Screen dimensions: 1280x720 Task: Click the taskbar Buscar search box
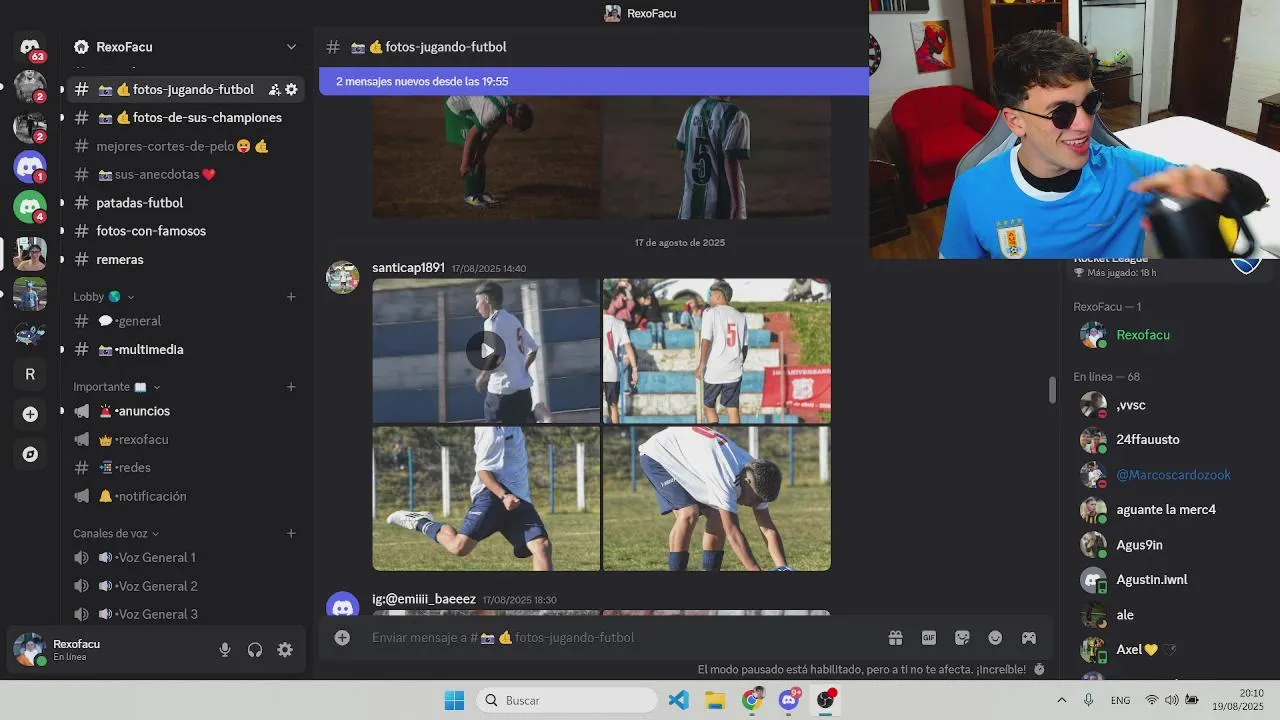(566, 700)
